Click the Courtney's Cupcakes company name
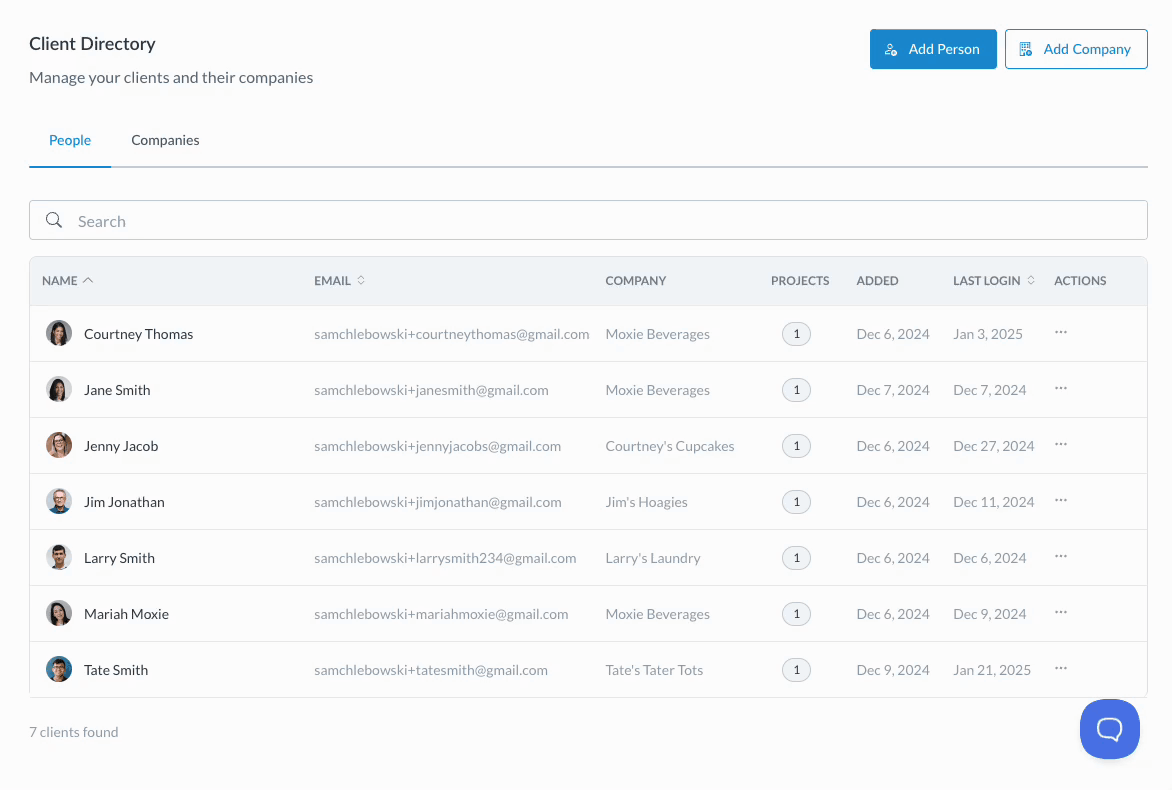1172x790 pixels. 669,446
